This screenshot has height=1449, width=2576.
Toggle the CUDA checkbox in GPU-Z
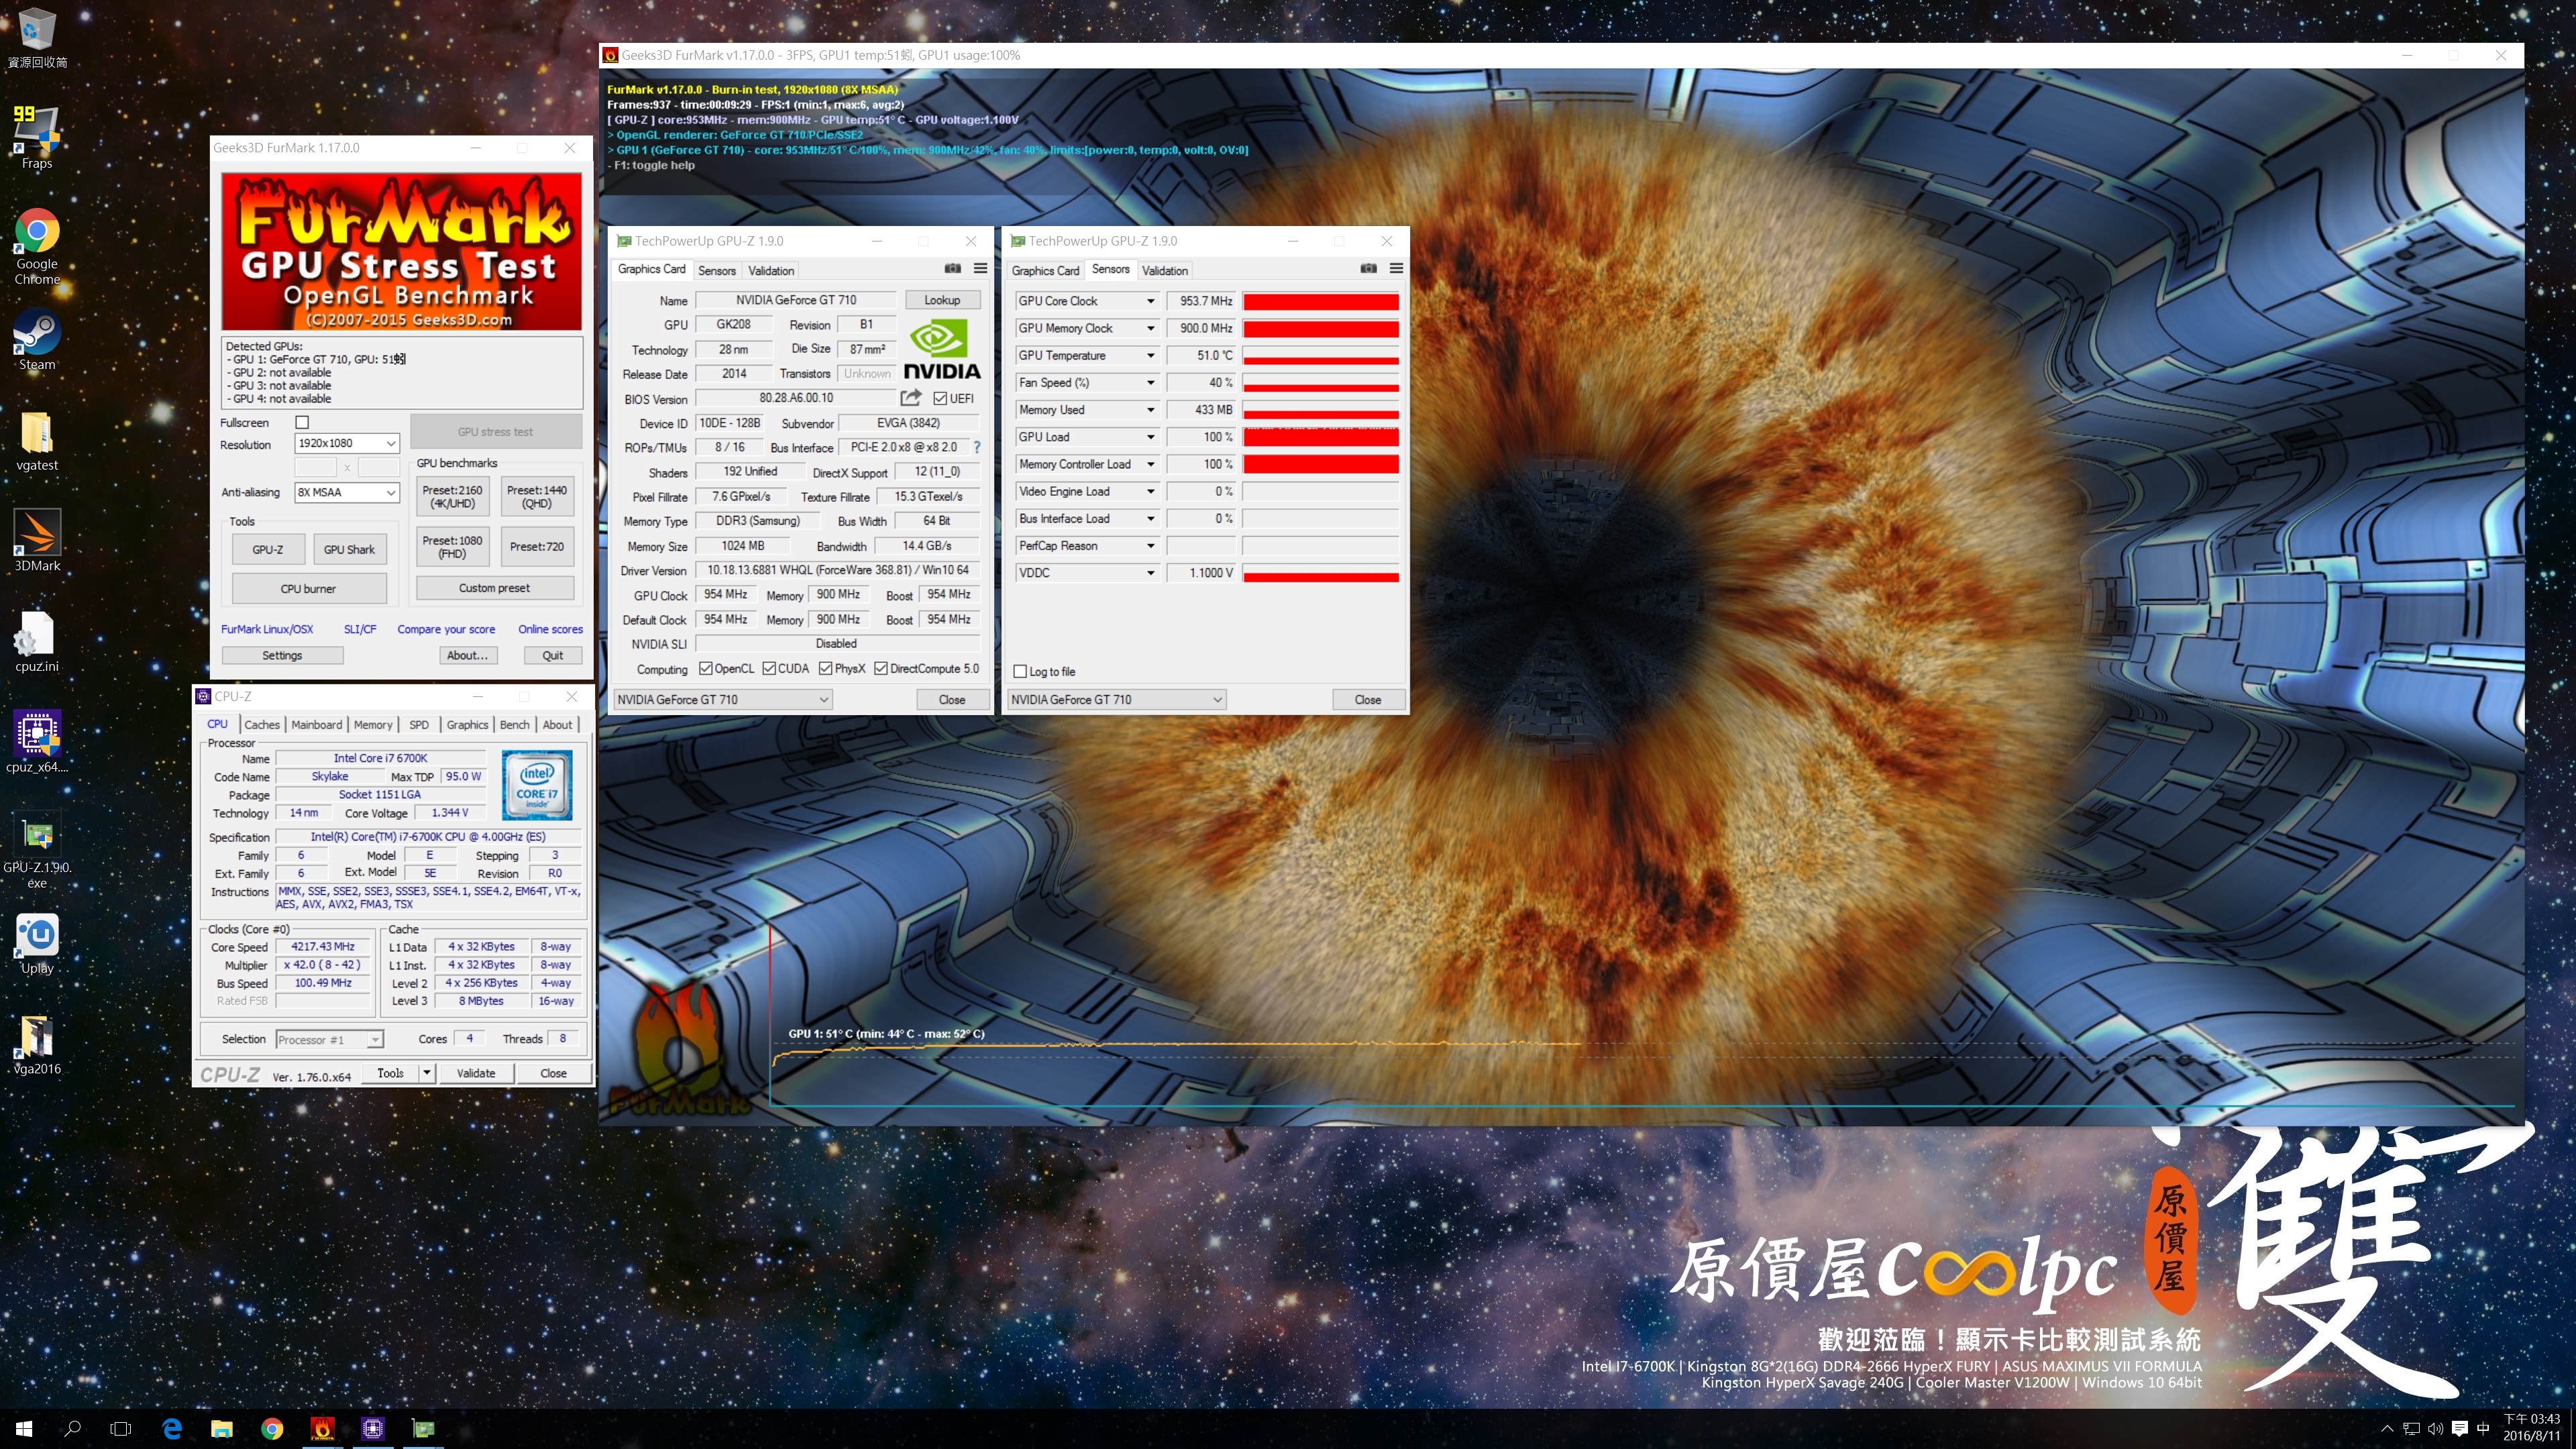point(769,668)
